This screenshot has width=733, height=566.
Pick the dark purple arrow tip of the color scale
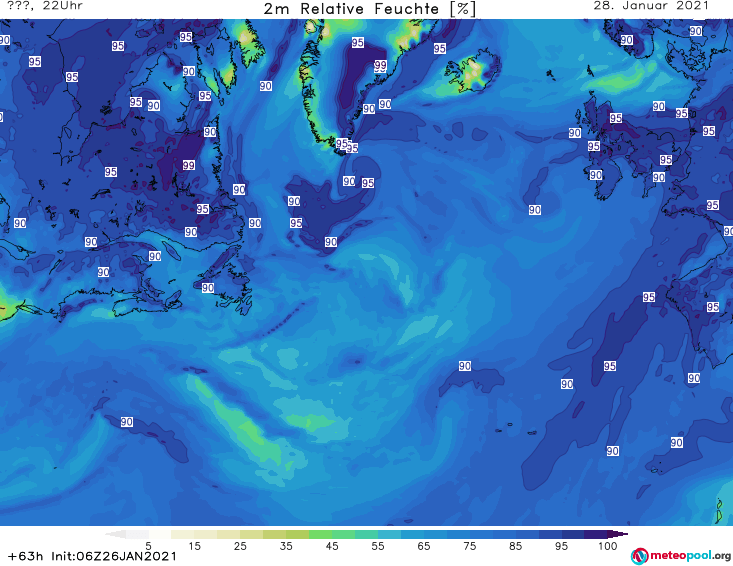point(618,534)
